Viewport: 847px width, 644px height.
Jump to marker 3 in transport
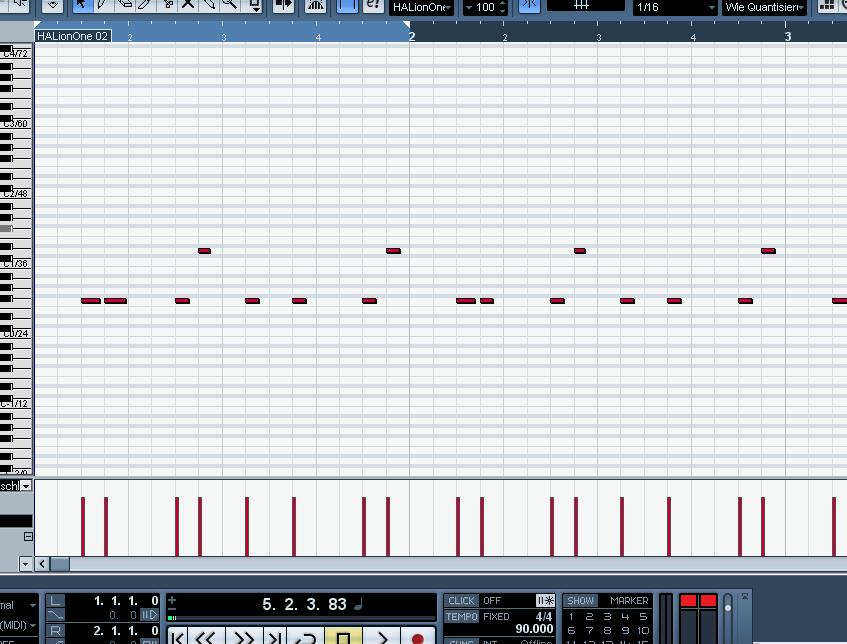point(607,617)
